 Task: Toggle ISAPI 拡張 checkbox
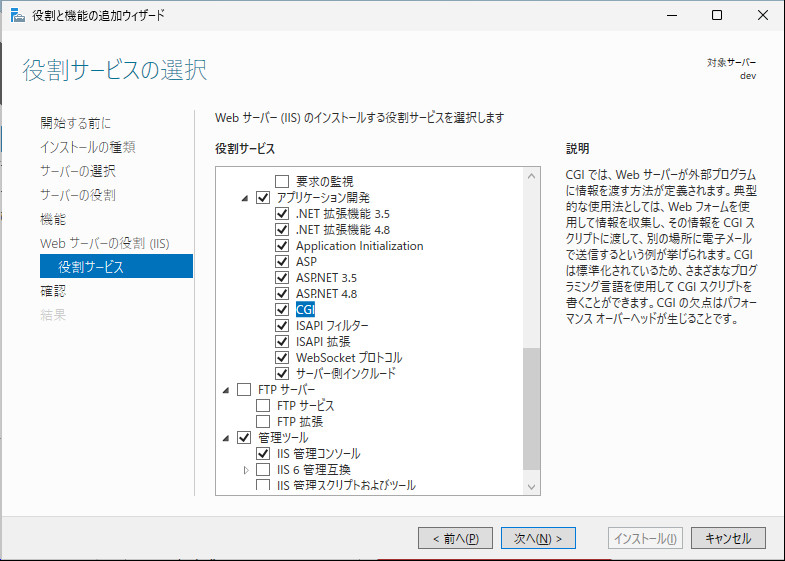[282, 341]
